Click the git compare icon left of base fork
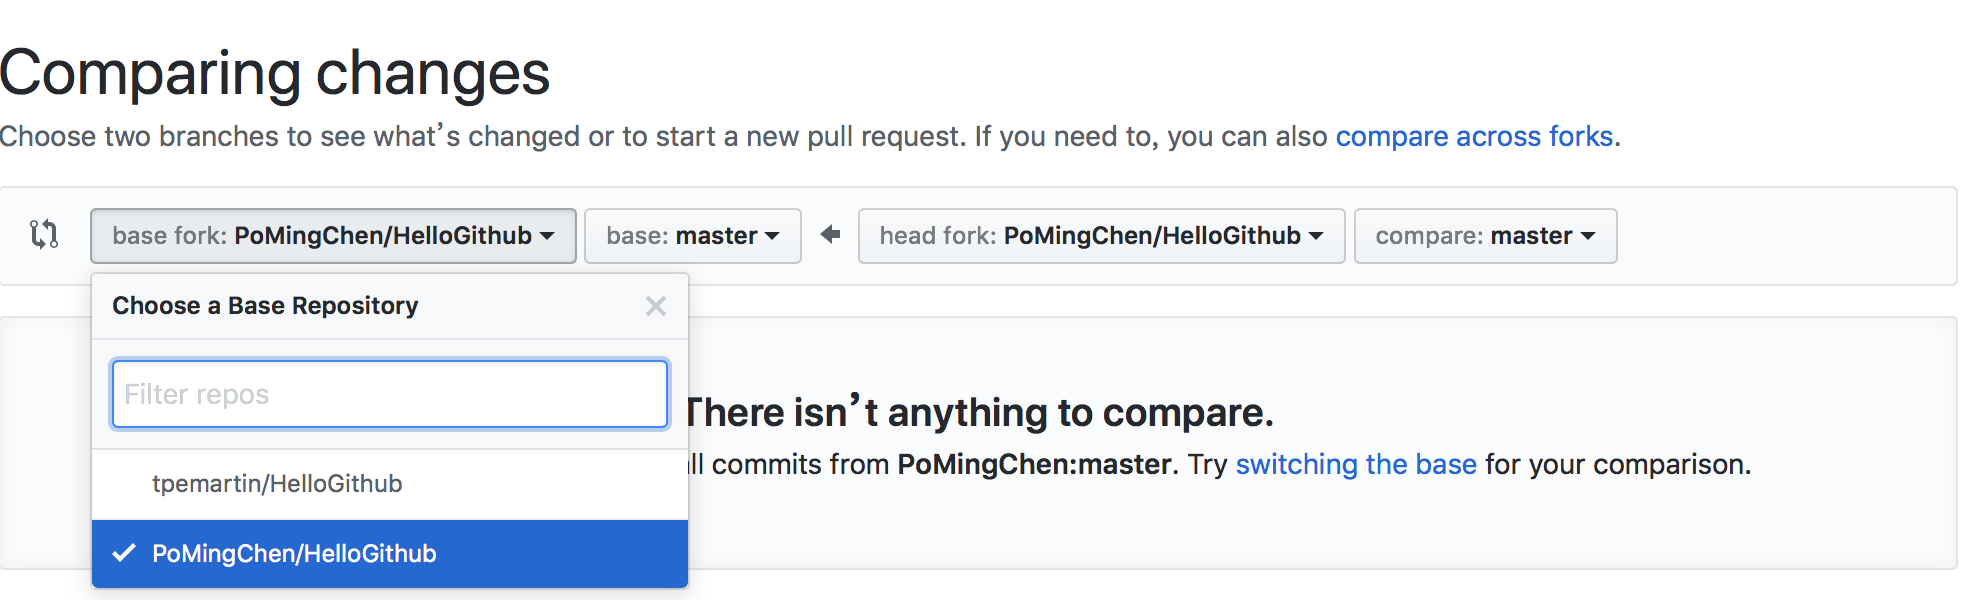 click(x=44, y=234)
